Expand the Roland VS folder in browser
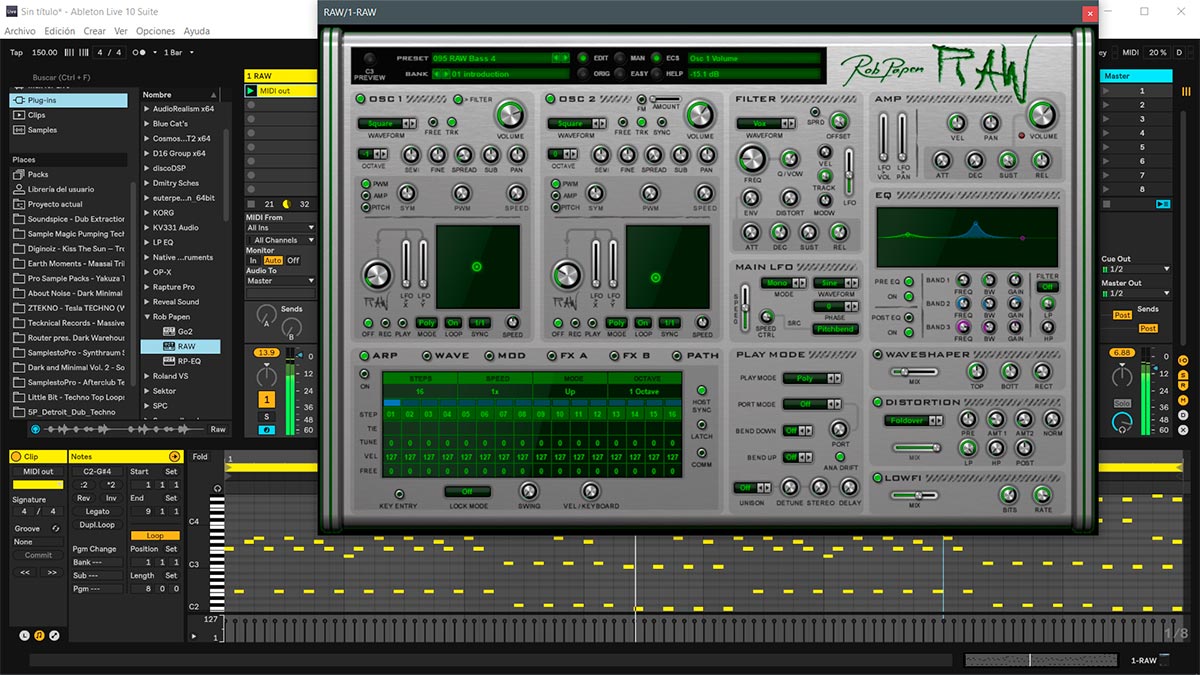Image resolution: width=1200 pixels, height=675 pixels. 147,376
